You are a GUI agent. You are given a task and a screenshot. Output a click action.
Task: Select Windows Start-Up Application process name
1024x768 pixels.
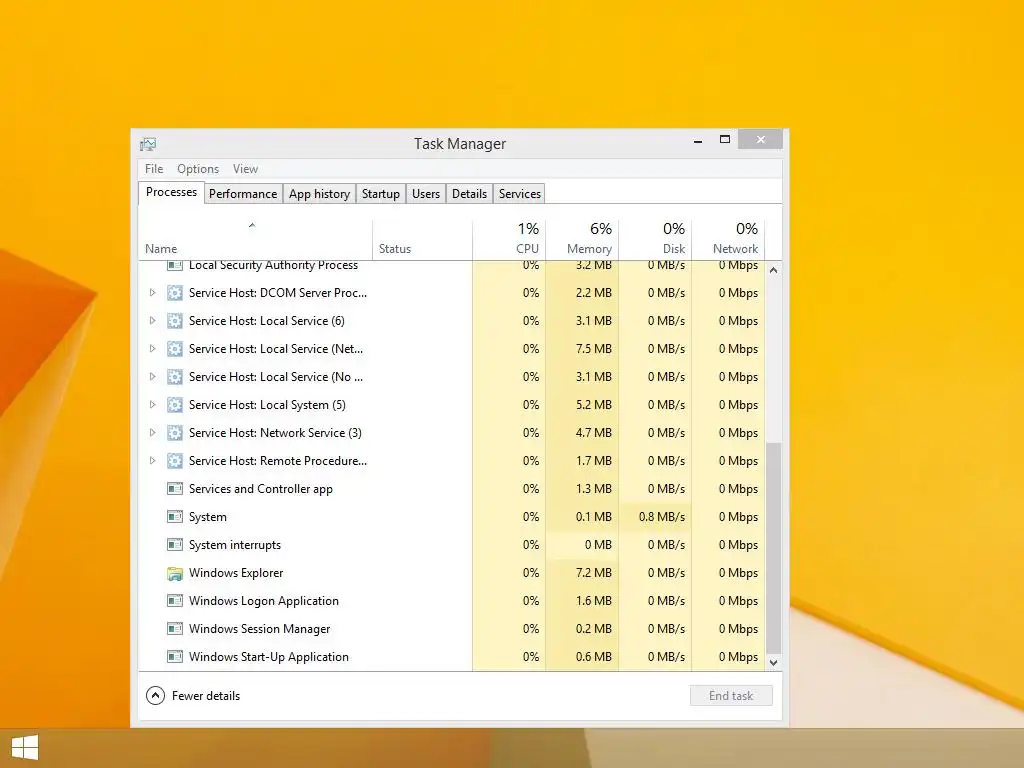[268, 657]
